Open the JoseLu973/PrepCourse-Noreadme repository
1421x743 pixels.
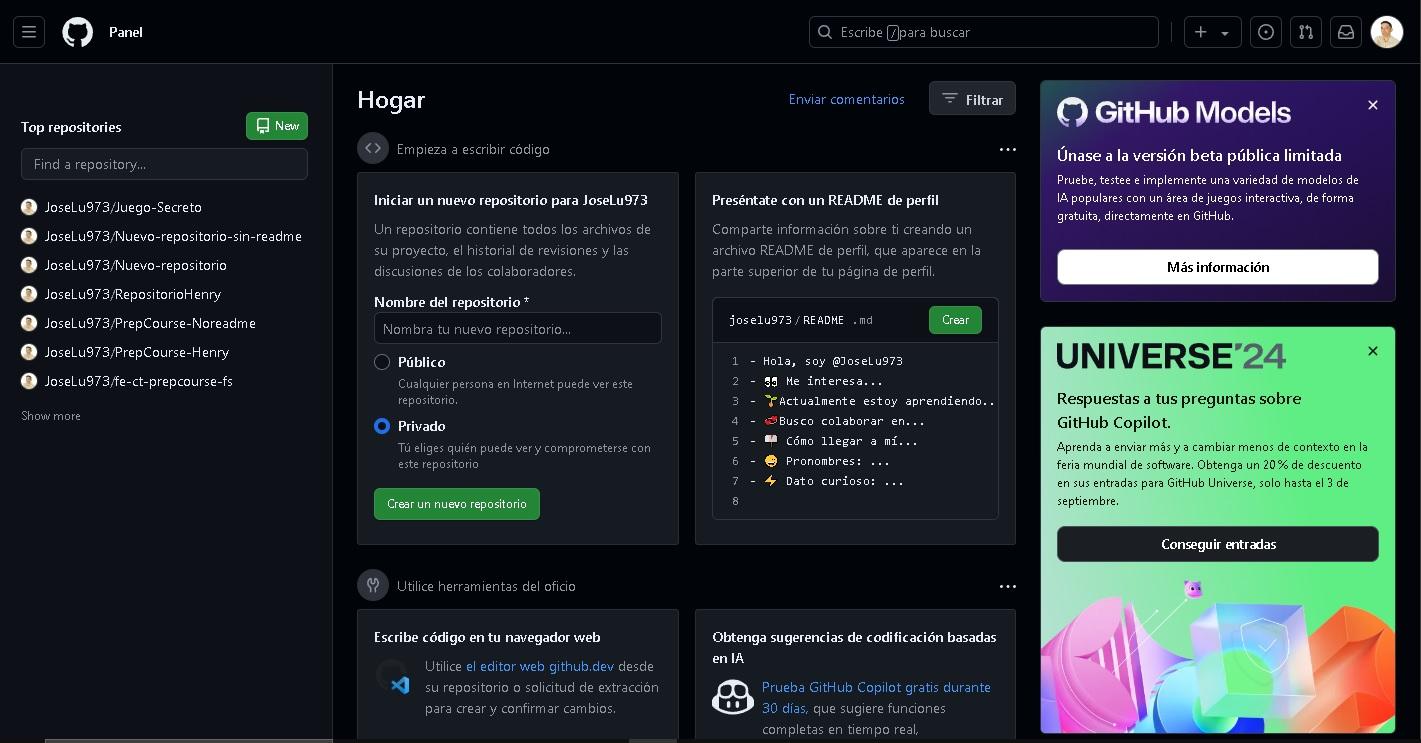[150, 323]
